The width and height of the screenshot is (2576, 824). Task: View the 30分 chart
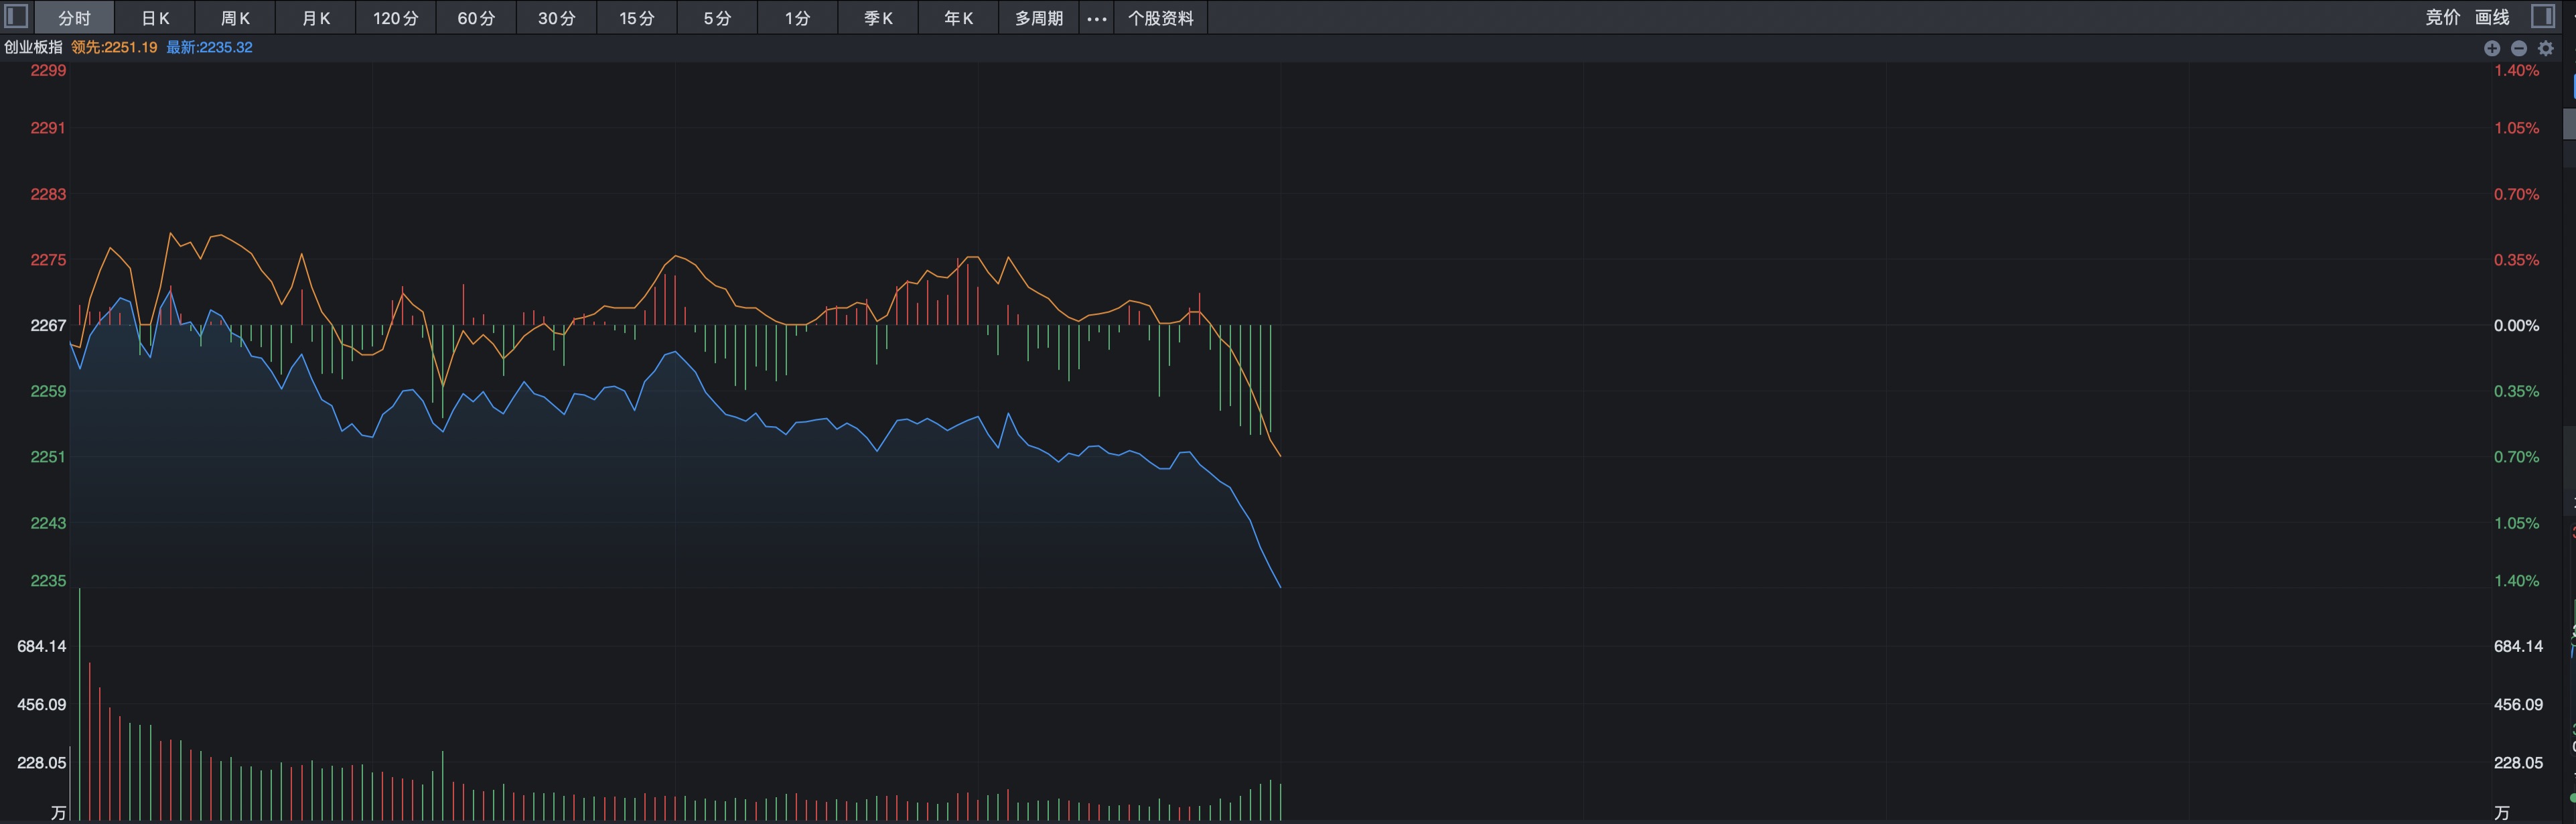pos(556,17)
